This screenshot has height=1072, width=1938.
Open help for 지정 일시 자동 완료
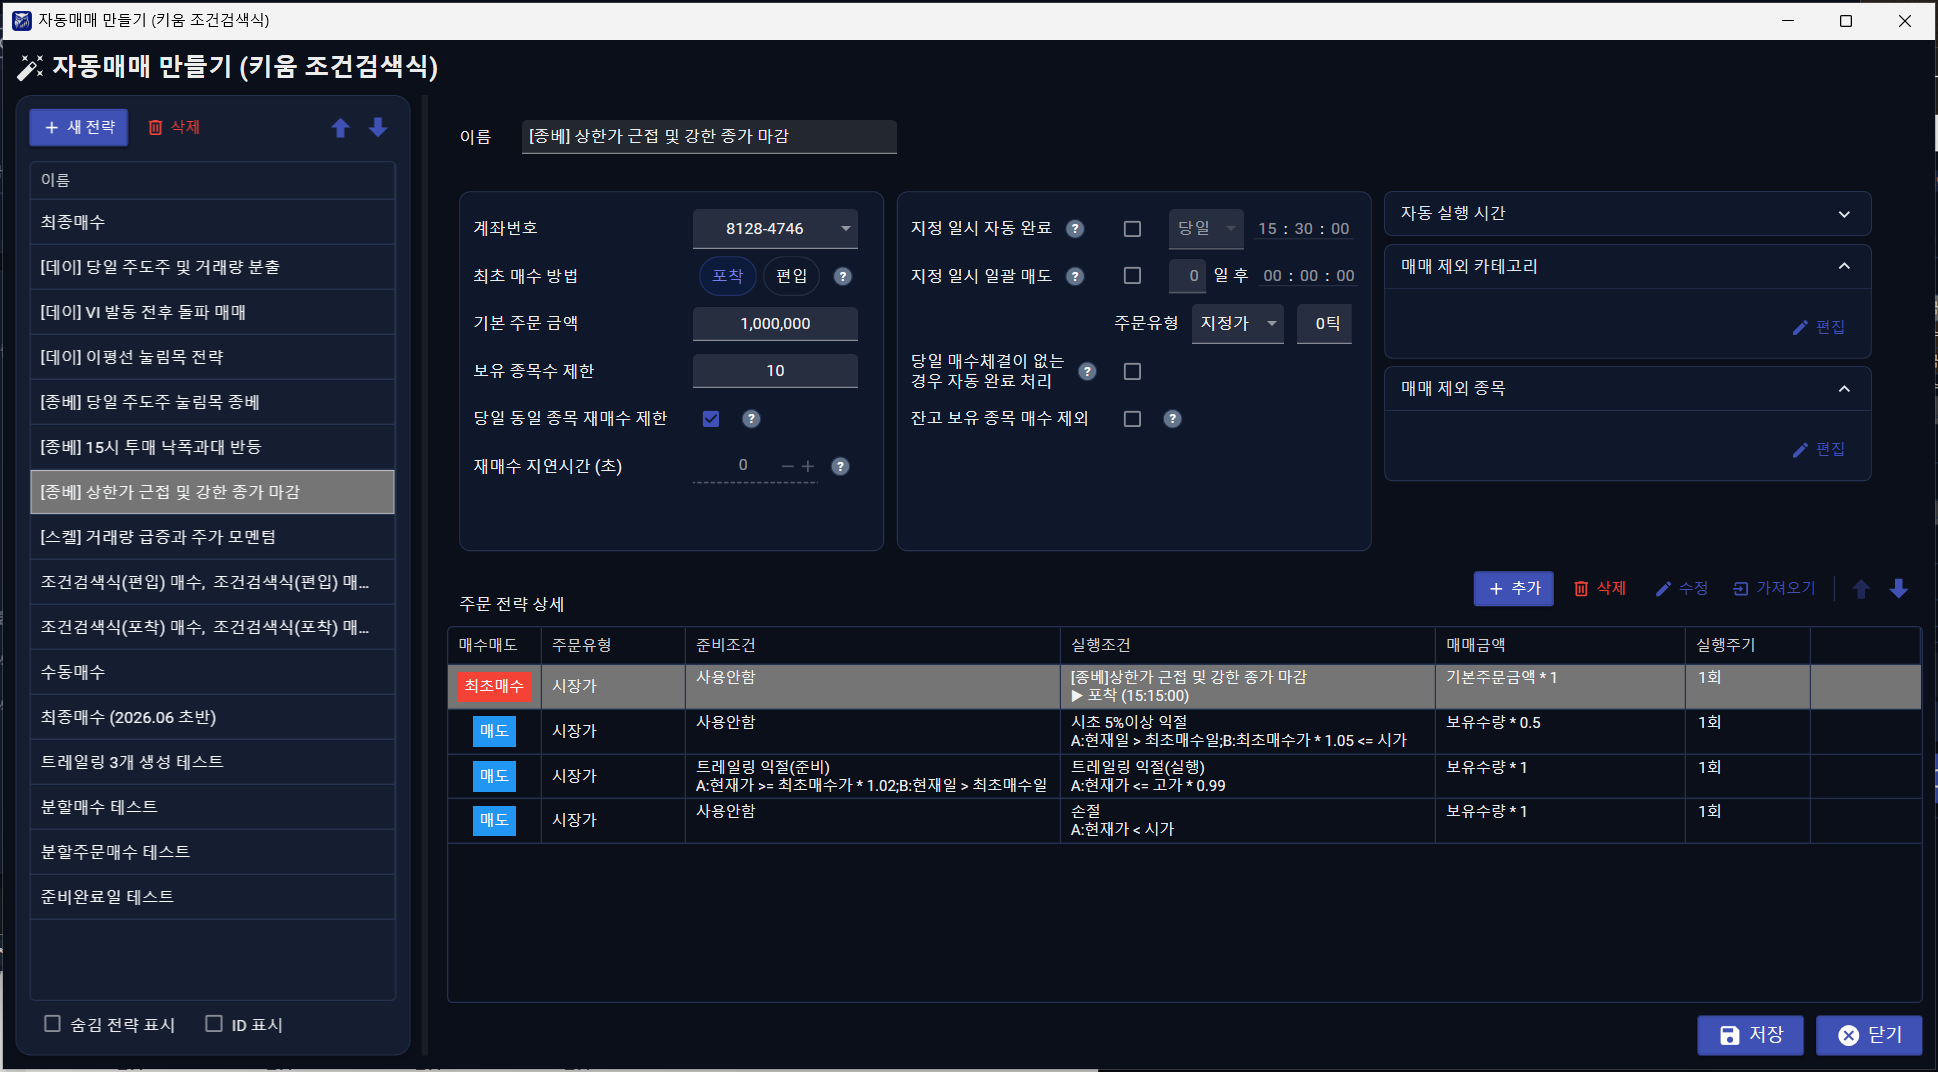[x=1075, y=229]
